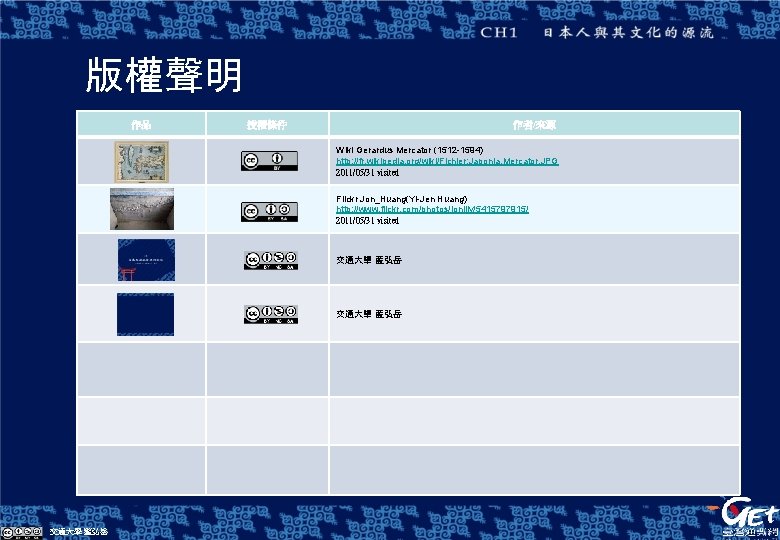This screenshot has height=540, width=780.
Task: Click the 版權聲明 slide title
Action: (164, 75)
